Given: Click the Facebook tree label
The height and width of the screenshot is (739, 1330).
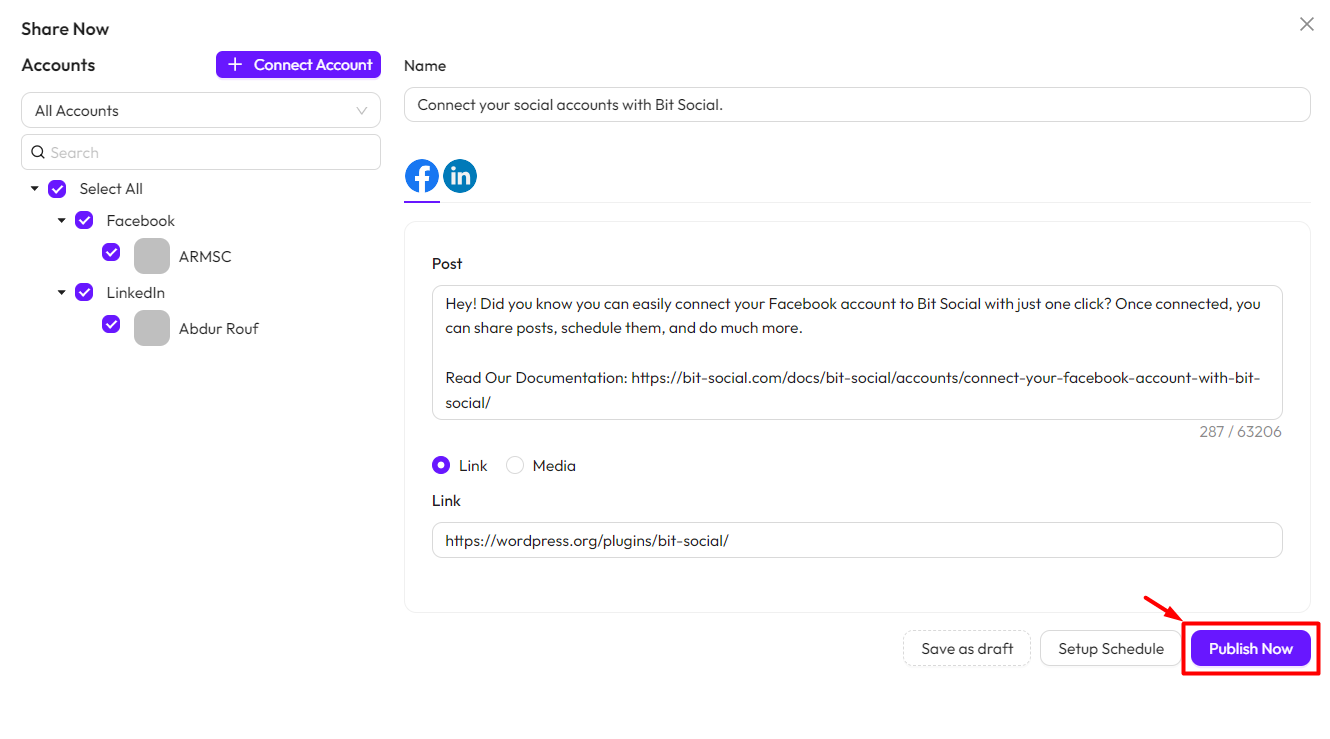Looking at the screenshot, I should coord(141,221).
